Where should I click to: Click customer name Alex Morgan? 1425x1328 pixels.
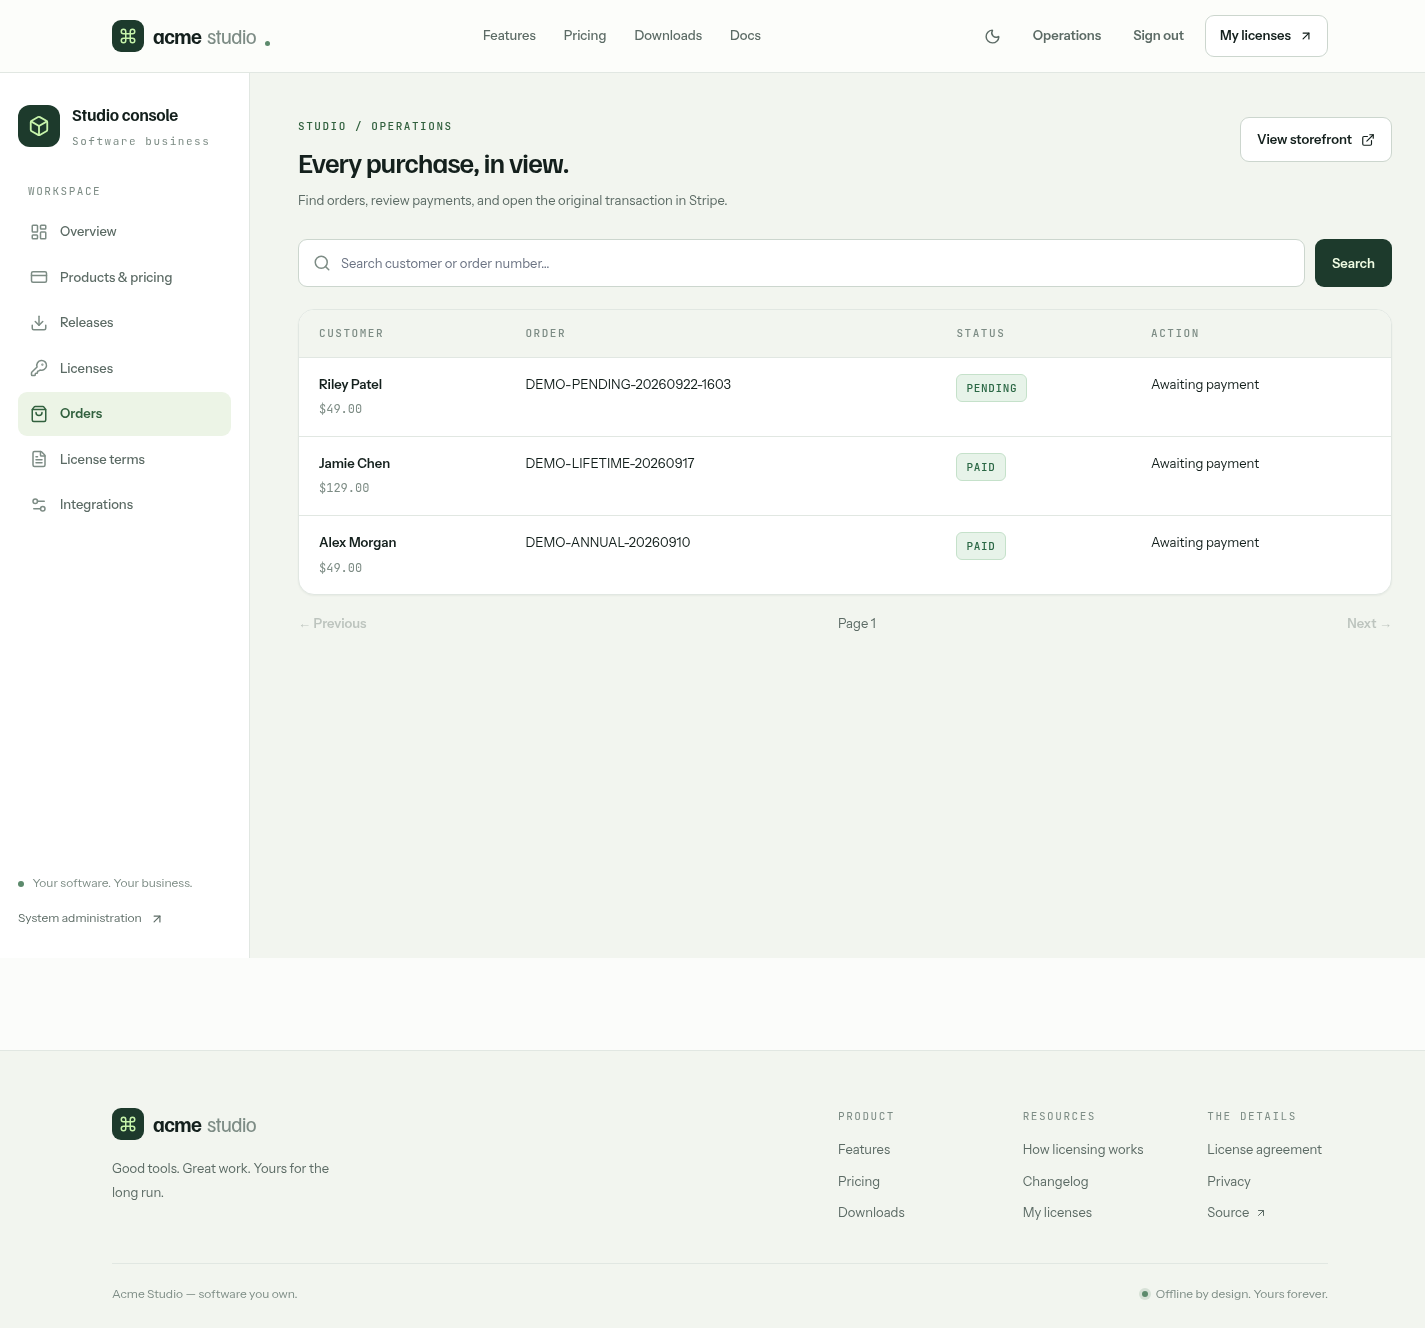click(x=357, y=543)
